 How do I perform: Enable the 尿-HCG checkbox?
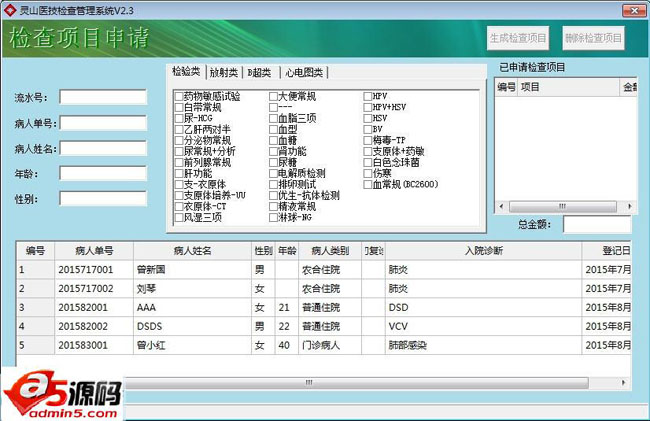[179, 118]
